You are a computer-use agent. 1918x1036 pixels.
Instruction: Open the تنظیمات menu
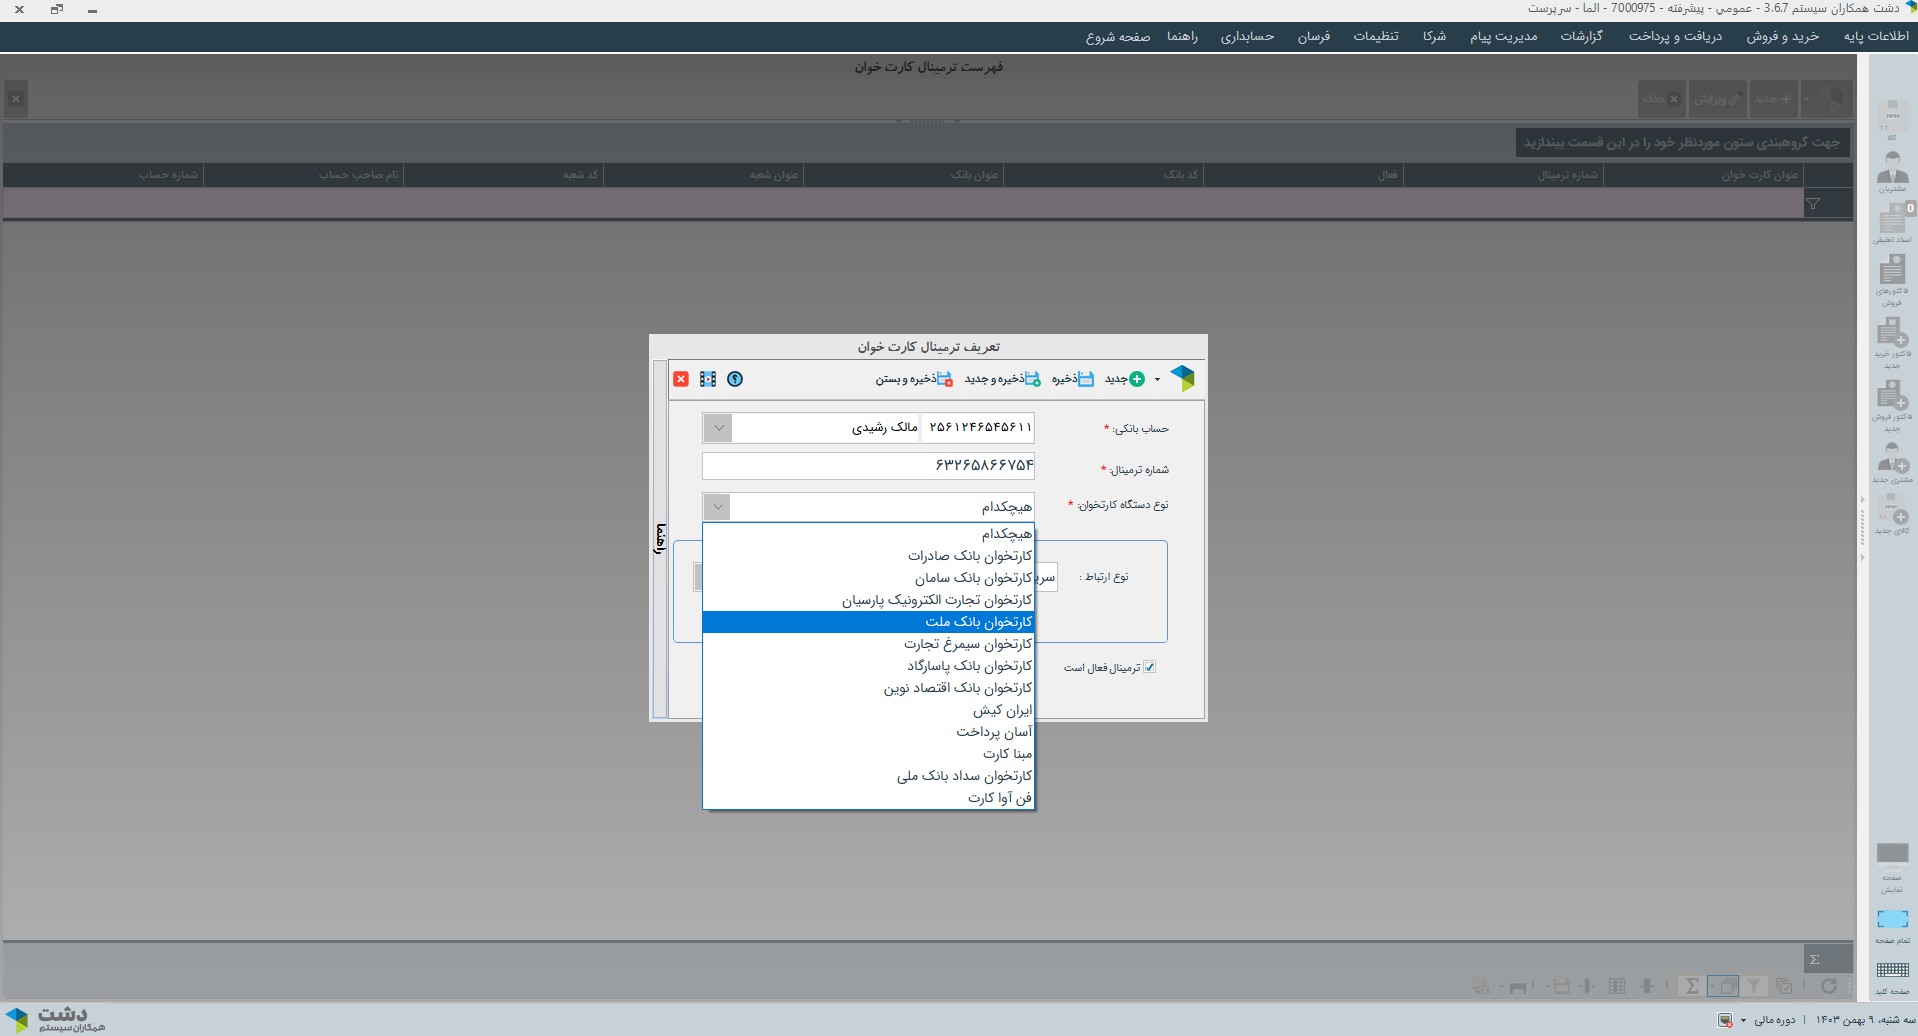(x=1376, y=36)
